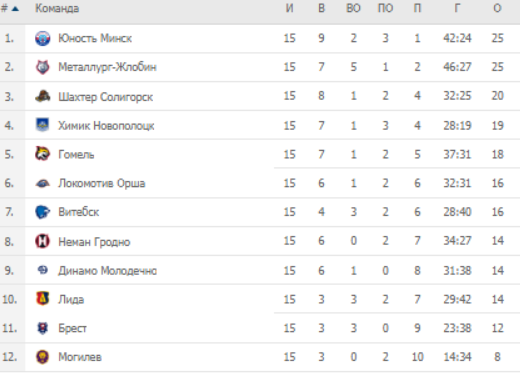Click the Шахтер Солигорск team logo
Image resolution: width=520 pixels, height=373 pixels.
(43, 96)
